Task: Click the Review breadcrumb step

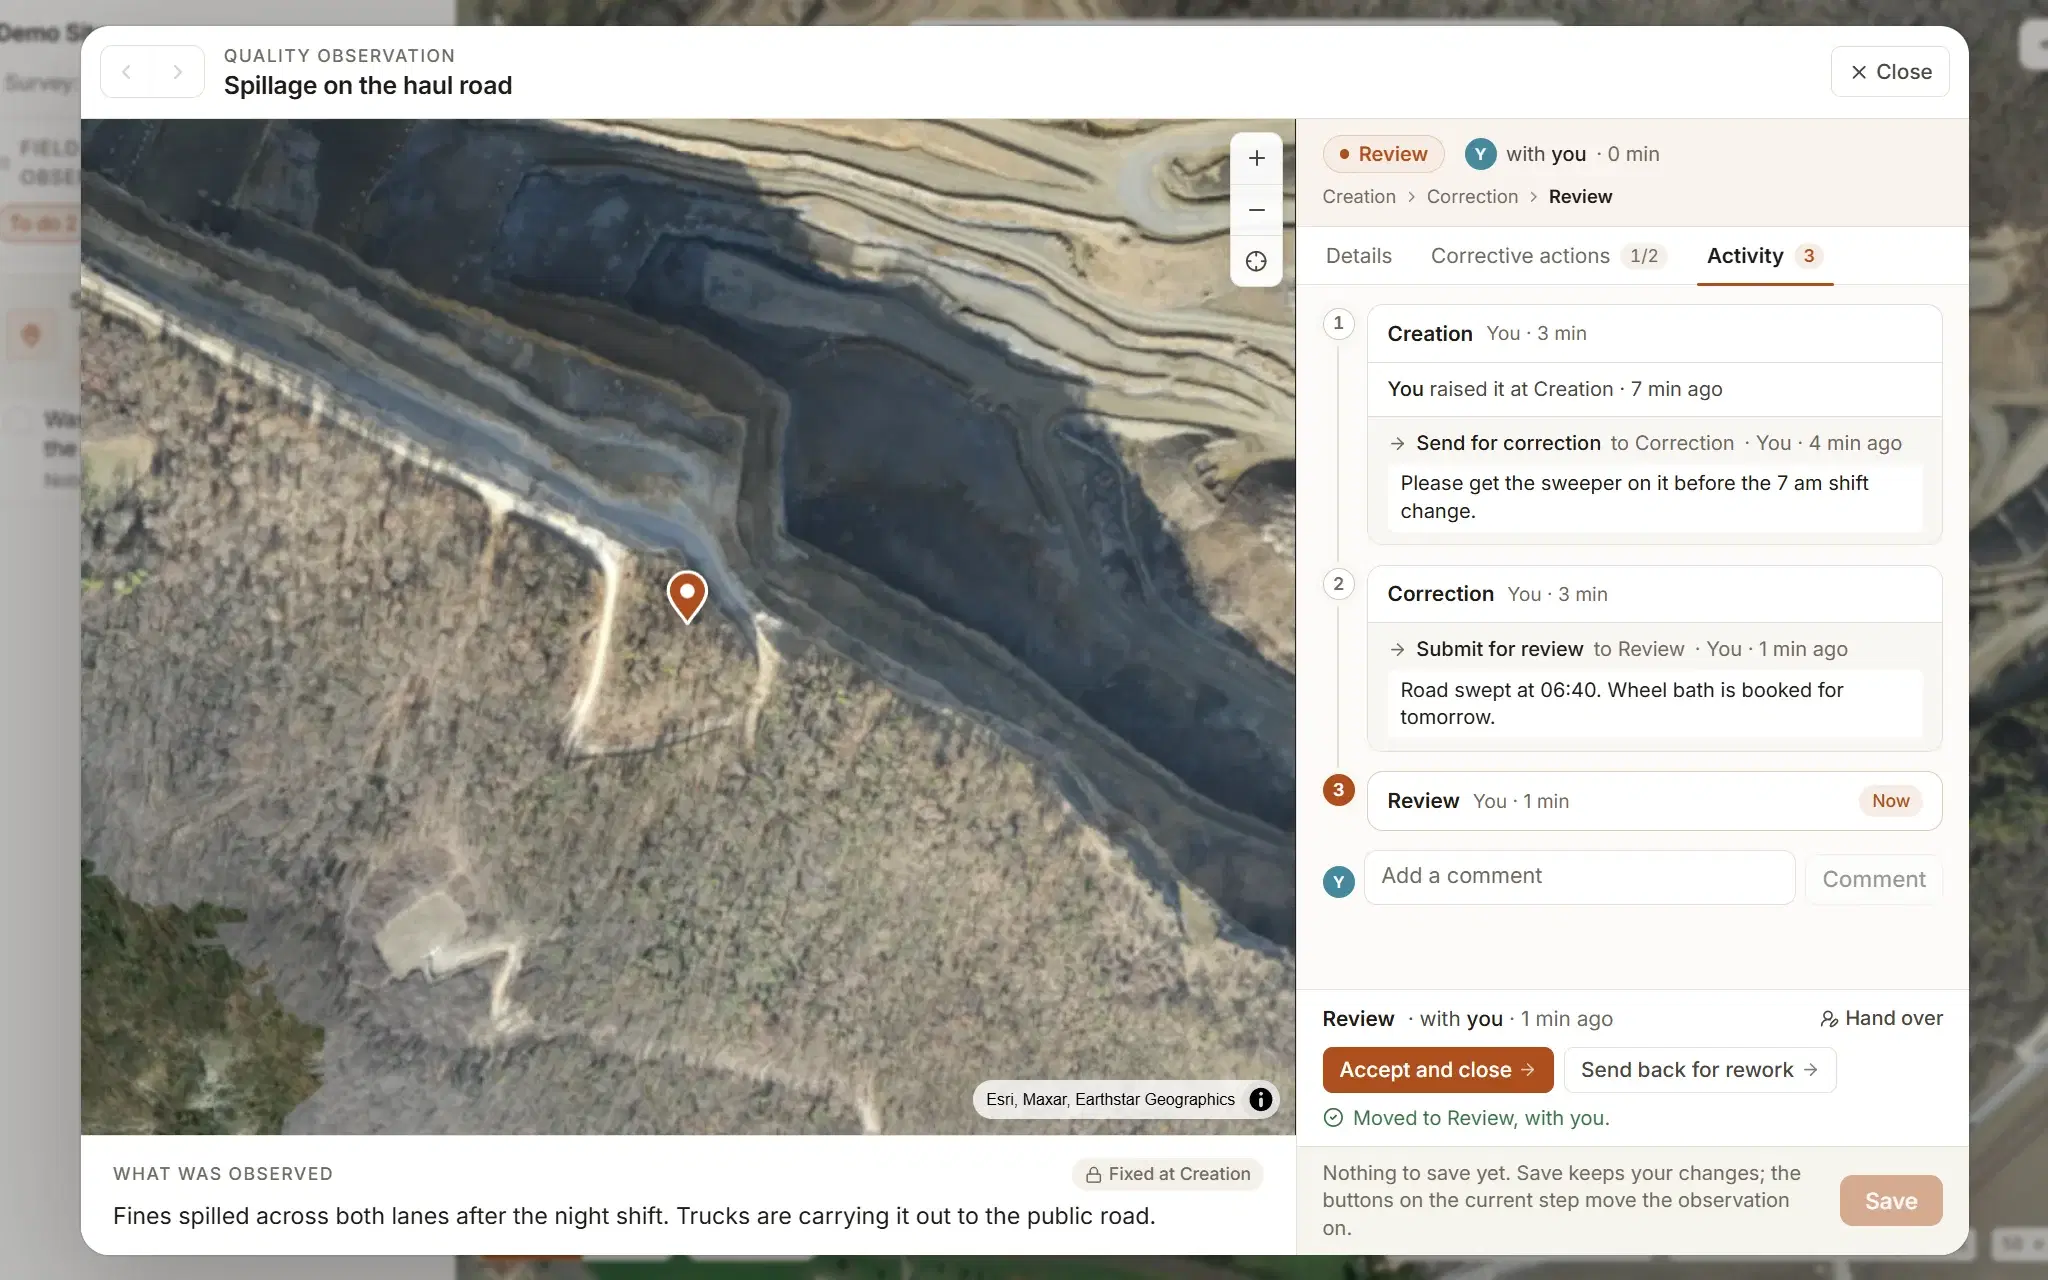Action: click(1580, 197)
